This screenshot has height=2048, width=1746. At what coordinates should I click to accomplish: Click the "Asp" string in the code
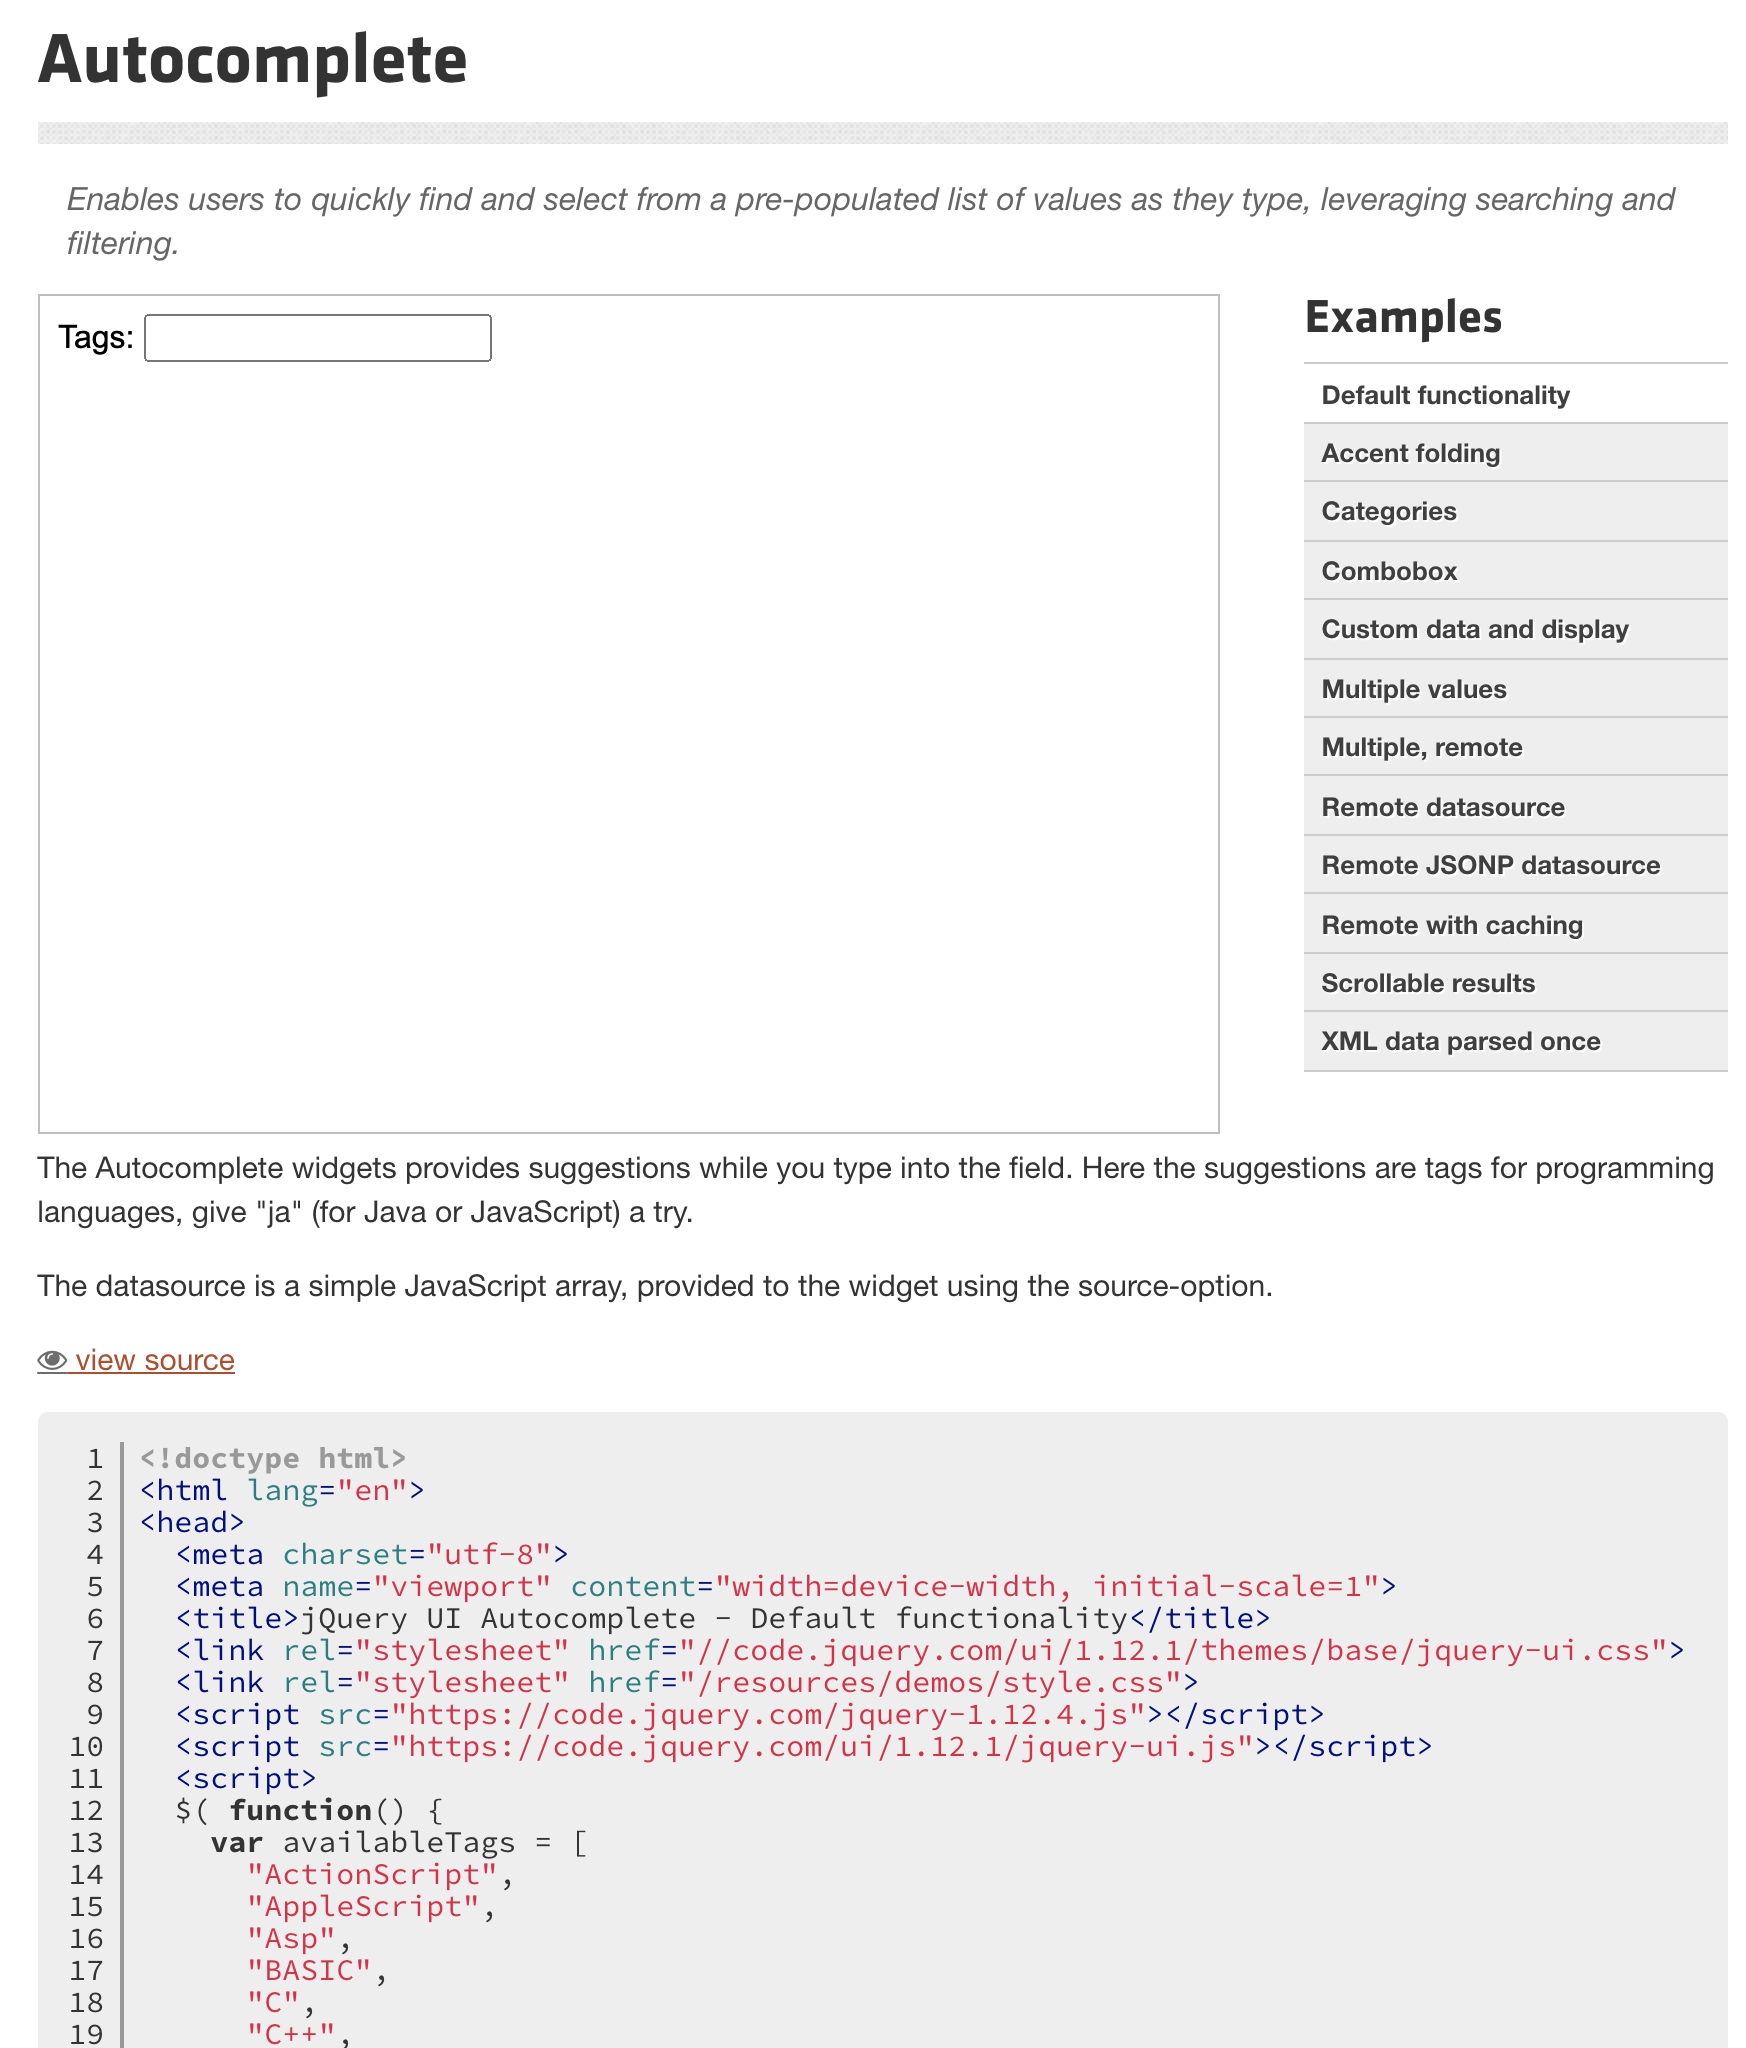[x=291, y=1938]
